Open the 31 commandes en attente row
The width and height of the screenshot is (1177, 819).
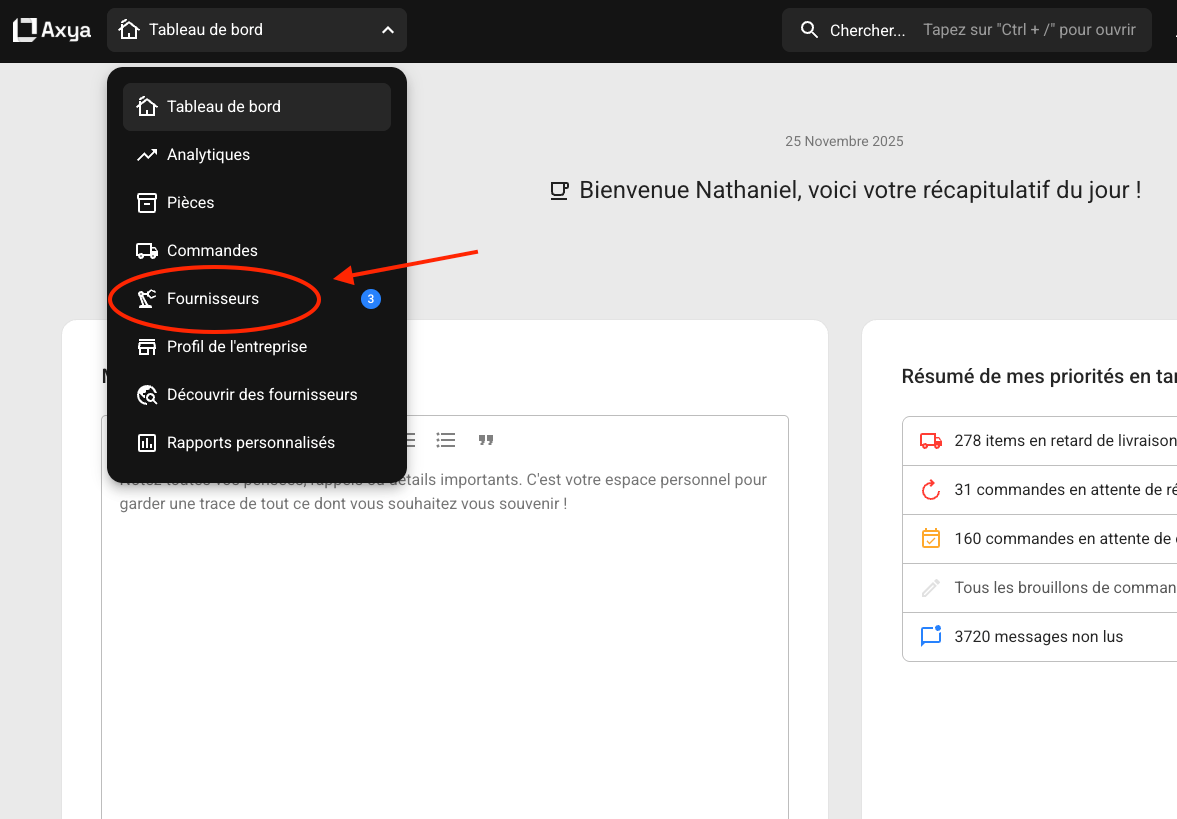(x=1060, y=490)
